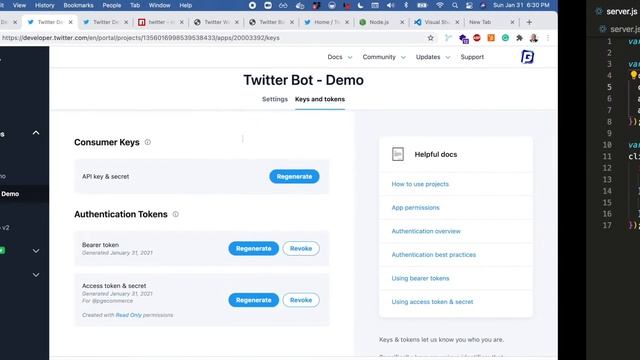The height and width of the screenshot is (360, 640).
Task: Show info for Authentication Tokens
Action: (x=176, y=214)
